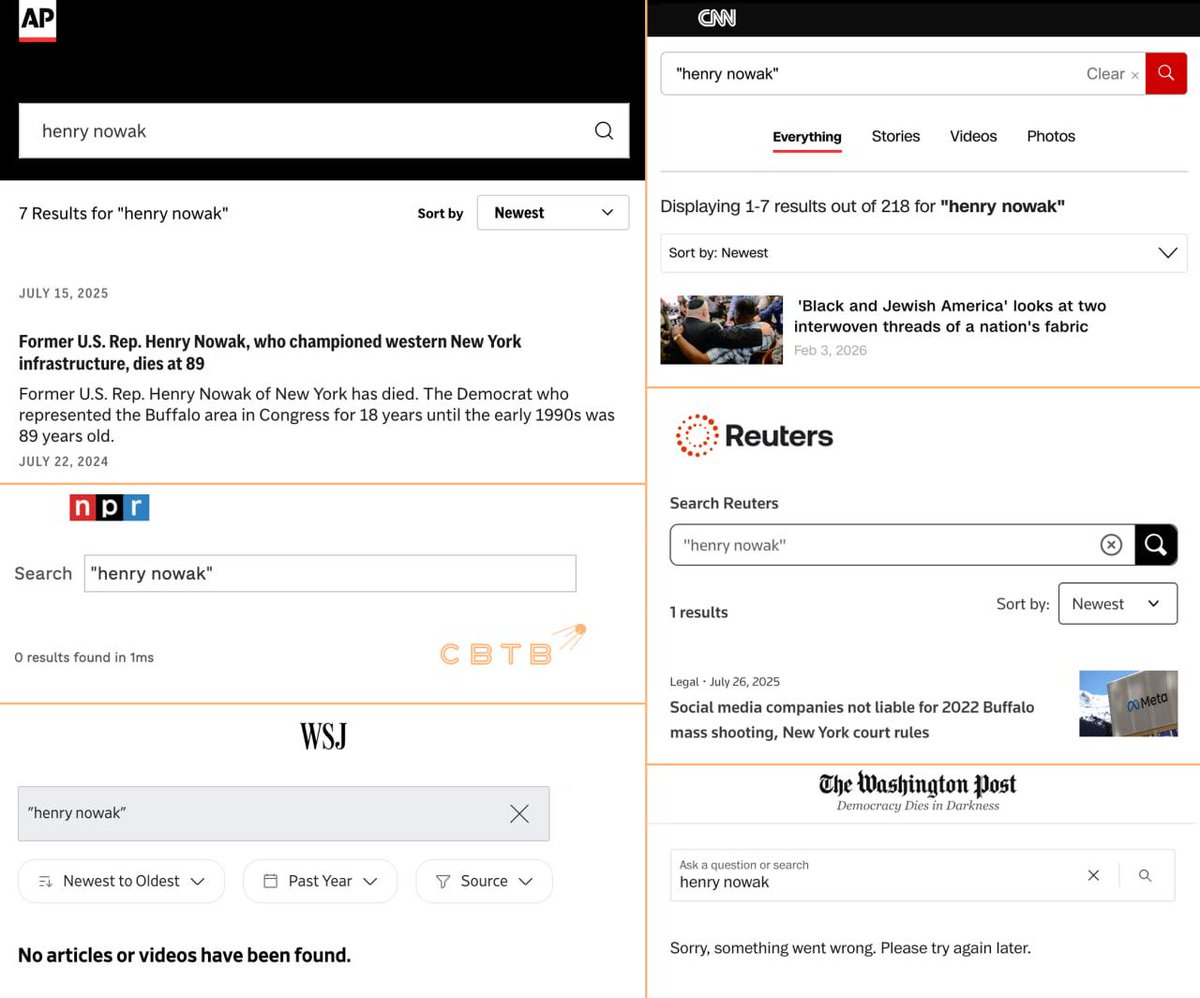
Task: Click the Reuters 1 results text
Action: click(x=699, y=612)
